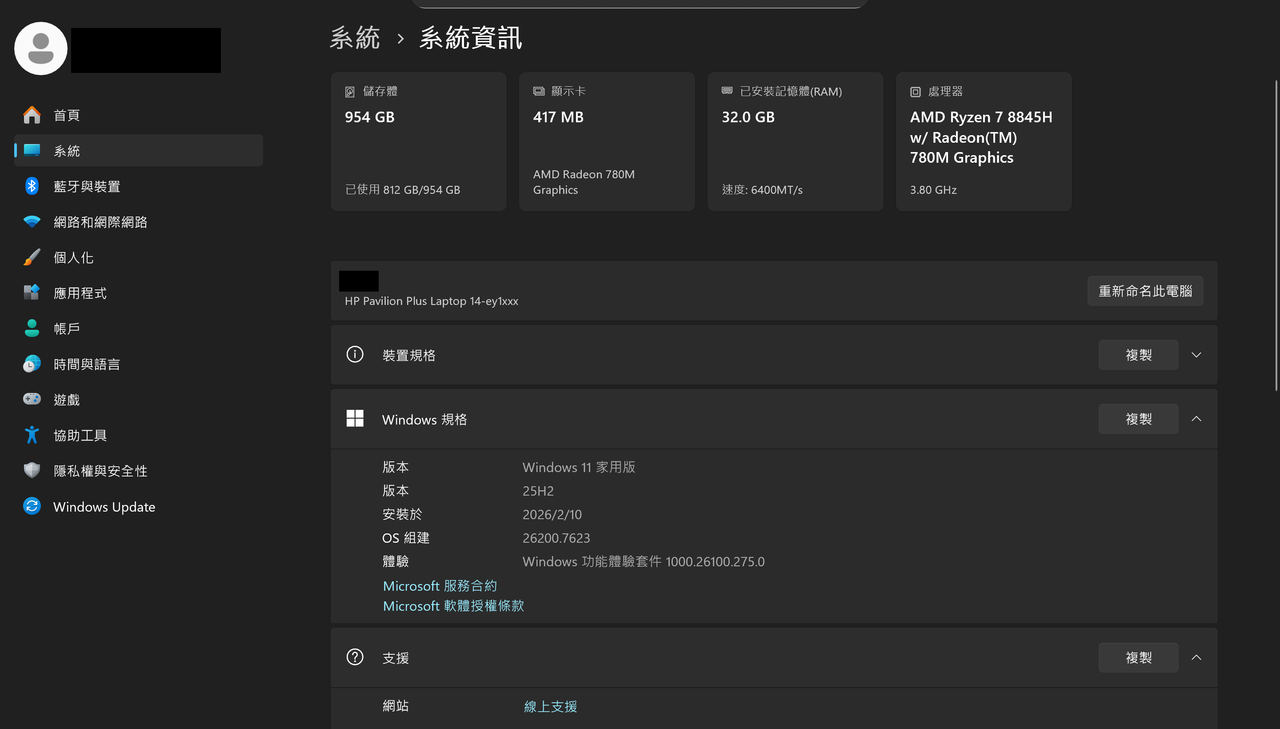Screen dimensions: 1280x729
Task: Select 應用程式 in the sidebar
Action: pyautogui.click(x=138, y=293)
